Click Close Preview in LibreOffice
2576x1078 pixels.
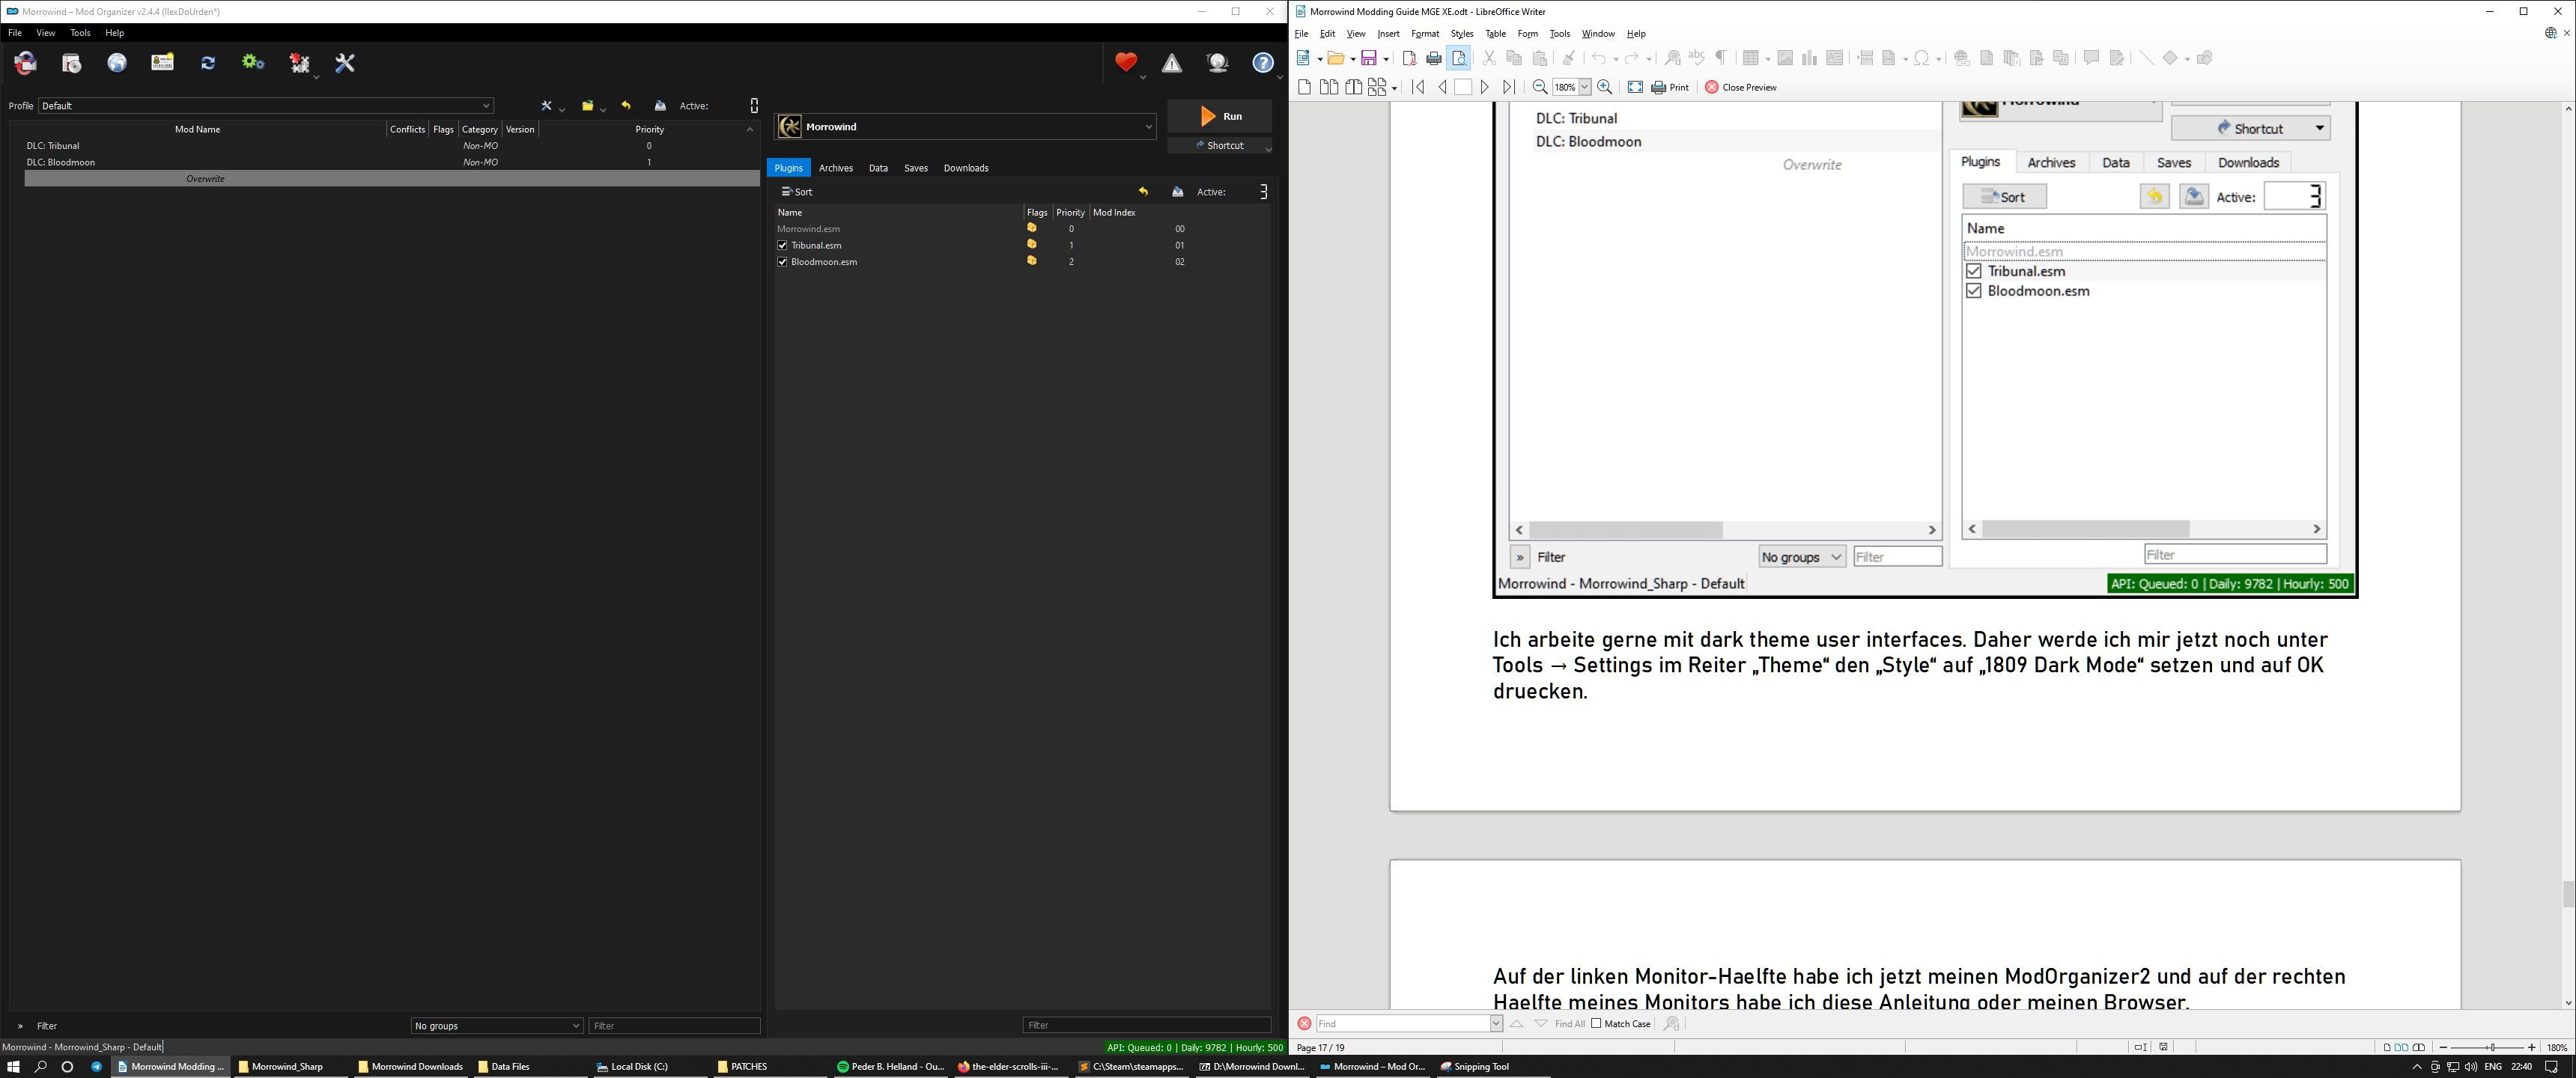pos(1741,88)
